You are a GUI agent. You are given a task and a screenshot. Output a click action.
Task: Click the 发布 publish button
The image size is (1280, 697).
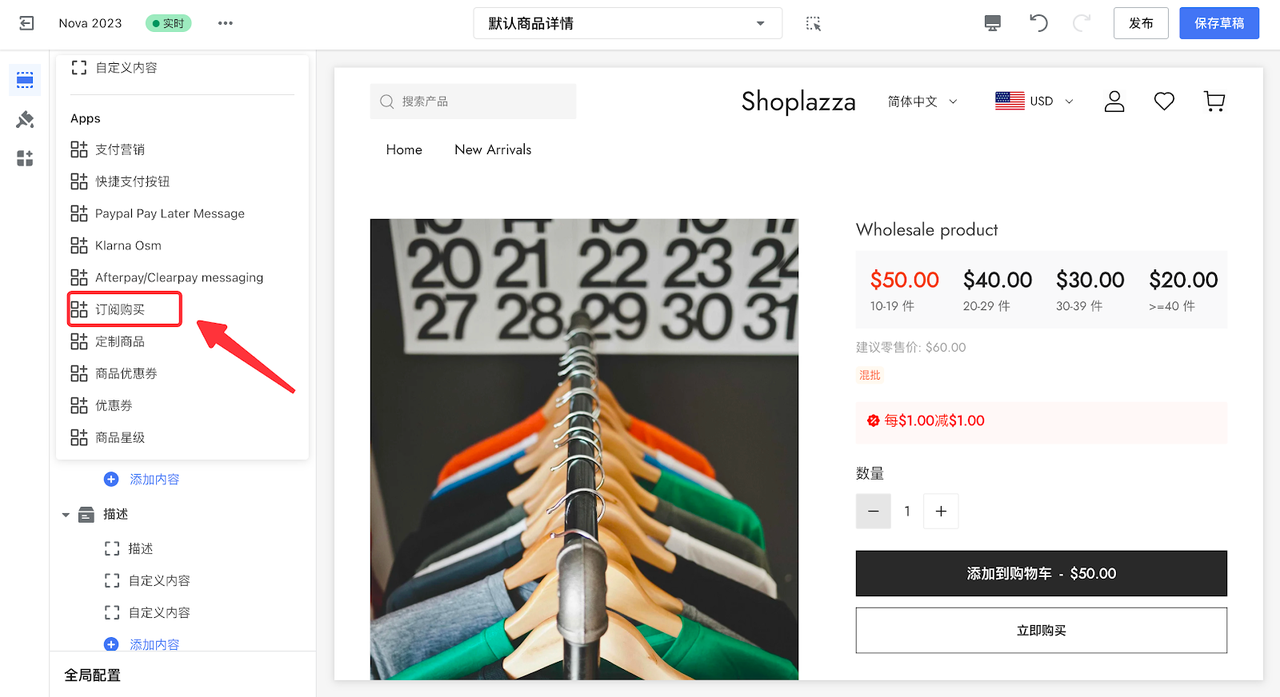click(1140, 23)
